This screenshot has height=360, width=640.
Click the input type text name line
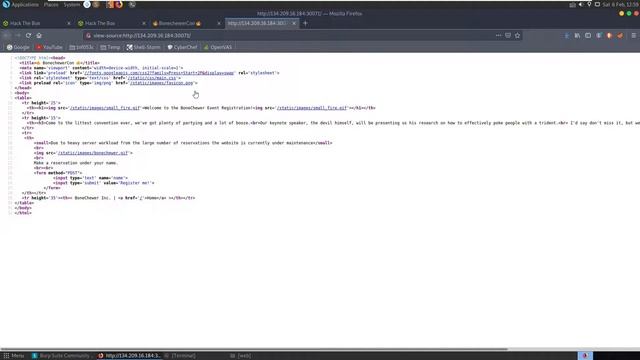pyautogui.click(x=90, y=178)
